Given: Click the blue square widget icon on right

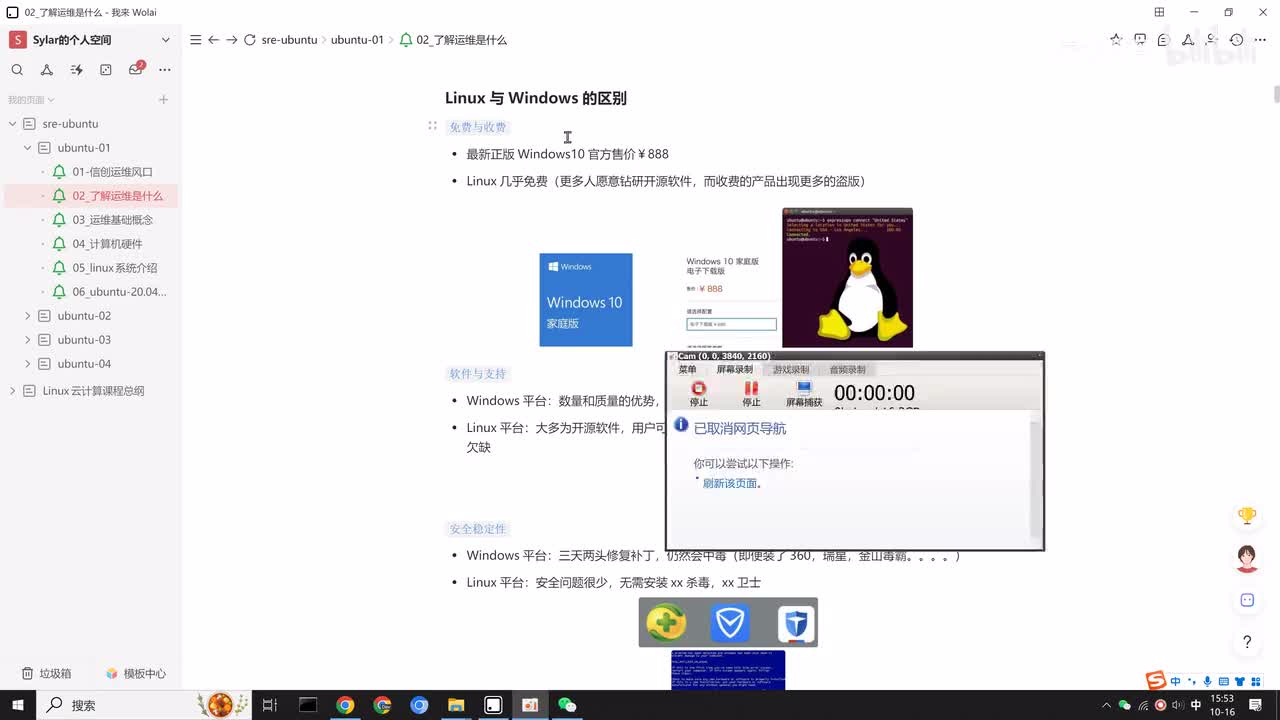Looking at the screenshot, I should (x=1247, y=600).
